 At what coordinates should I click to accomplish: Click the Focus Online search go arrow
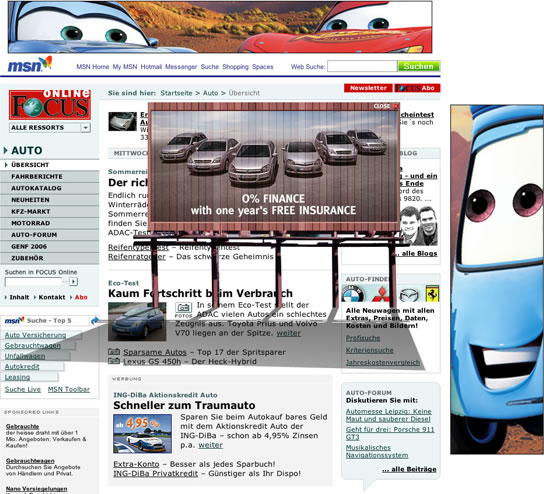pos(73,281)
